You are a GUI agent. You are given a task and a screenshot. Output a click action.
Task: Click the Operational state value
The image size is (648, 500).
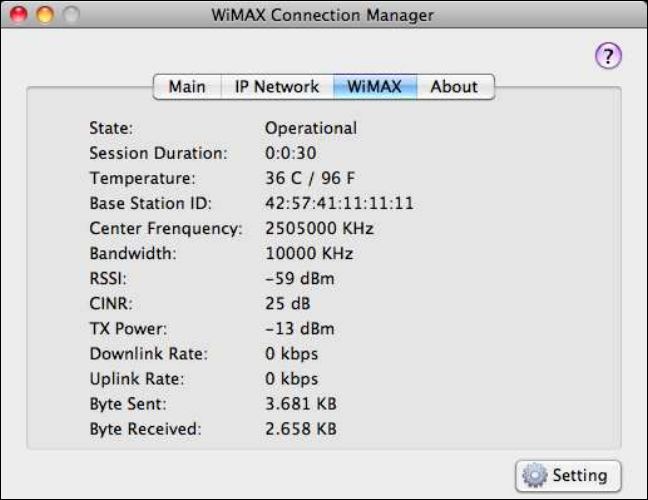pyautogui.click(x=310, y=128)
